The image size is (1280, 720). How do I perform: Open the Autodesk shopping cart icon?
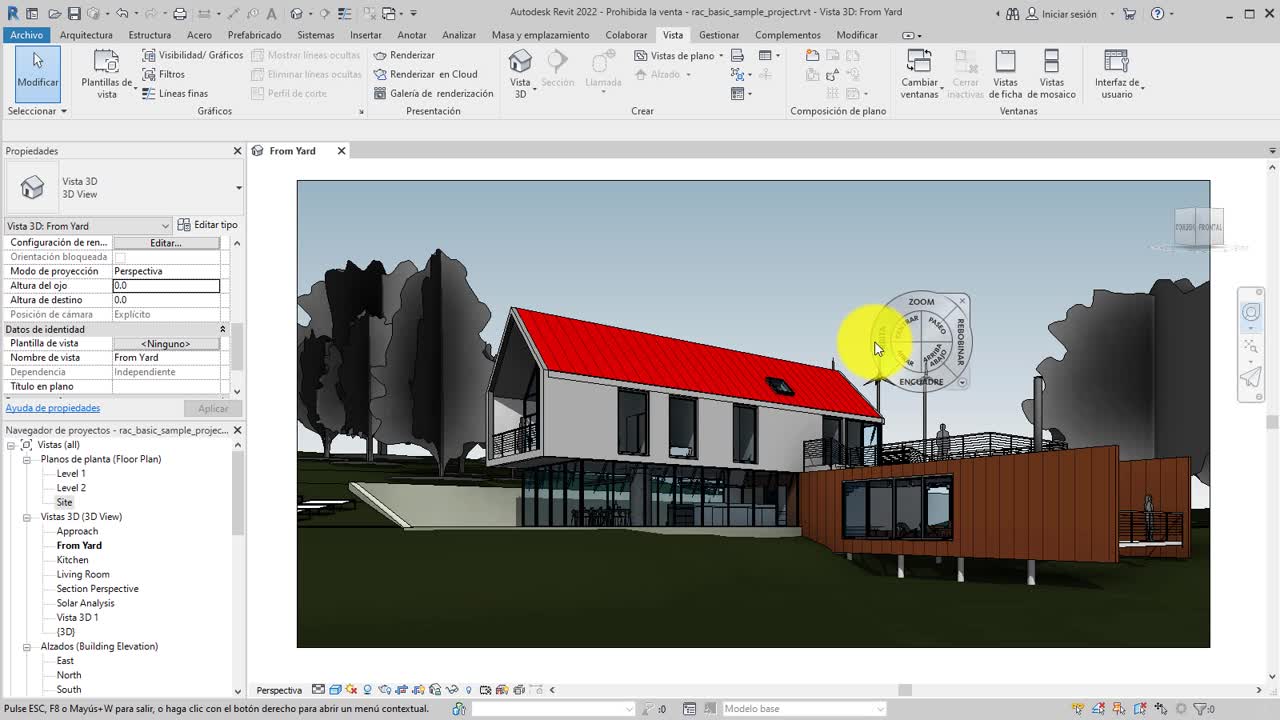pos(1130,14)
